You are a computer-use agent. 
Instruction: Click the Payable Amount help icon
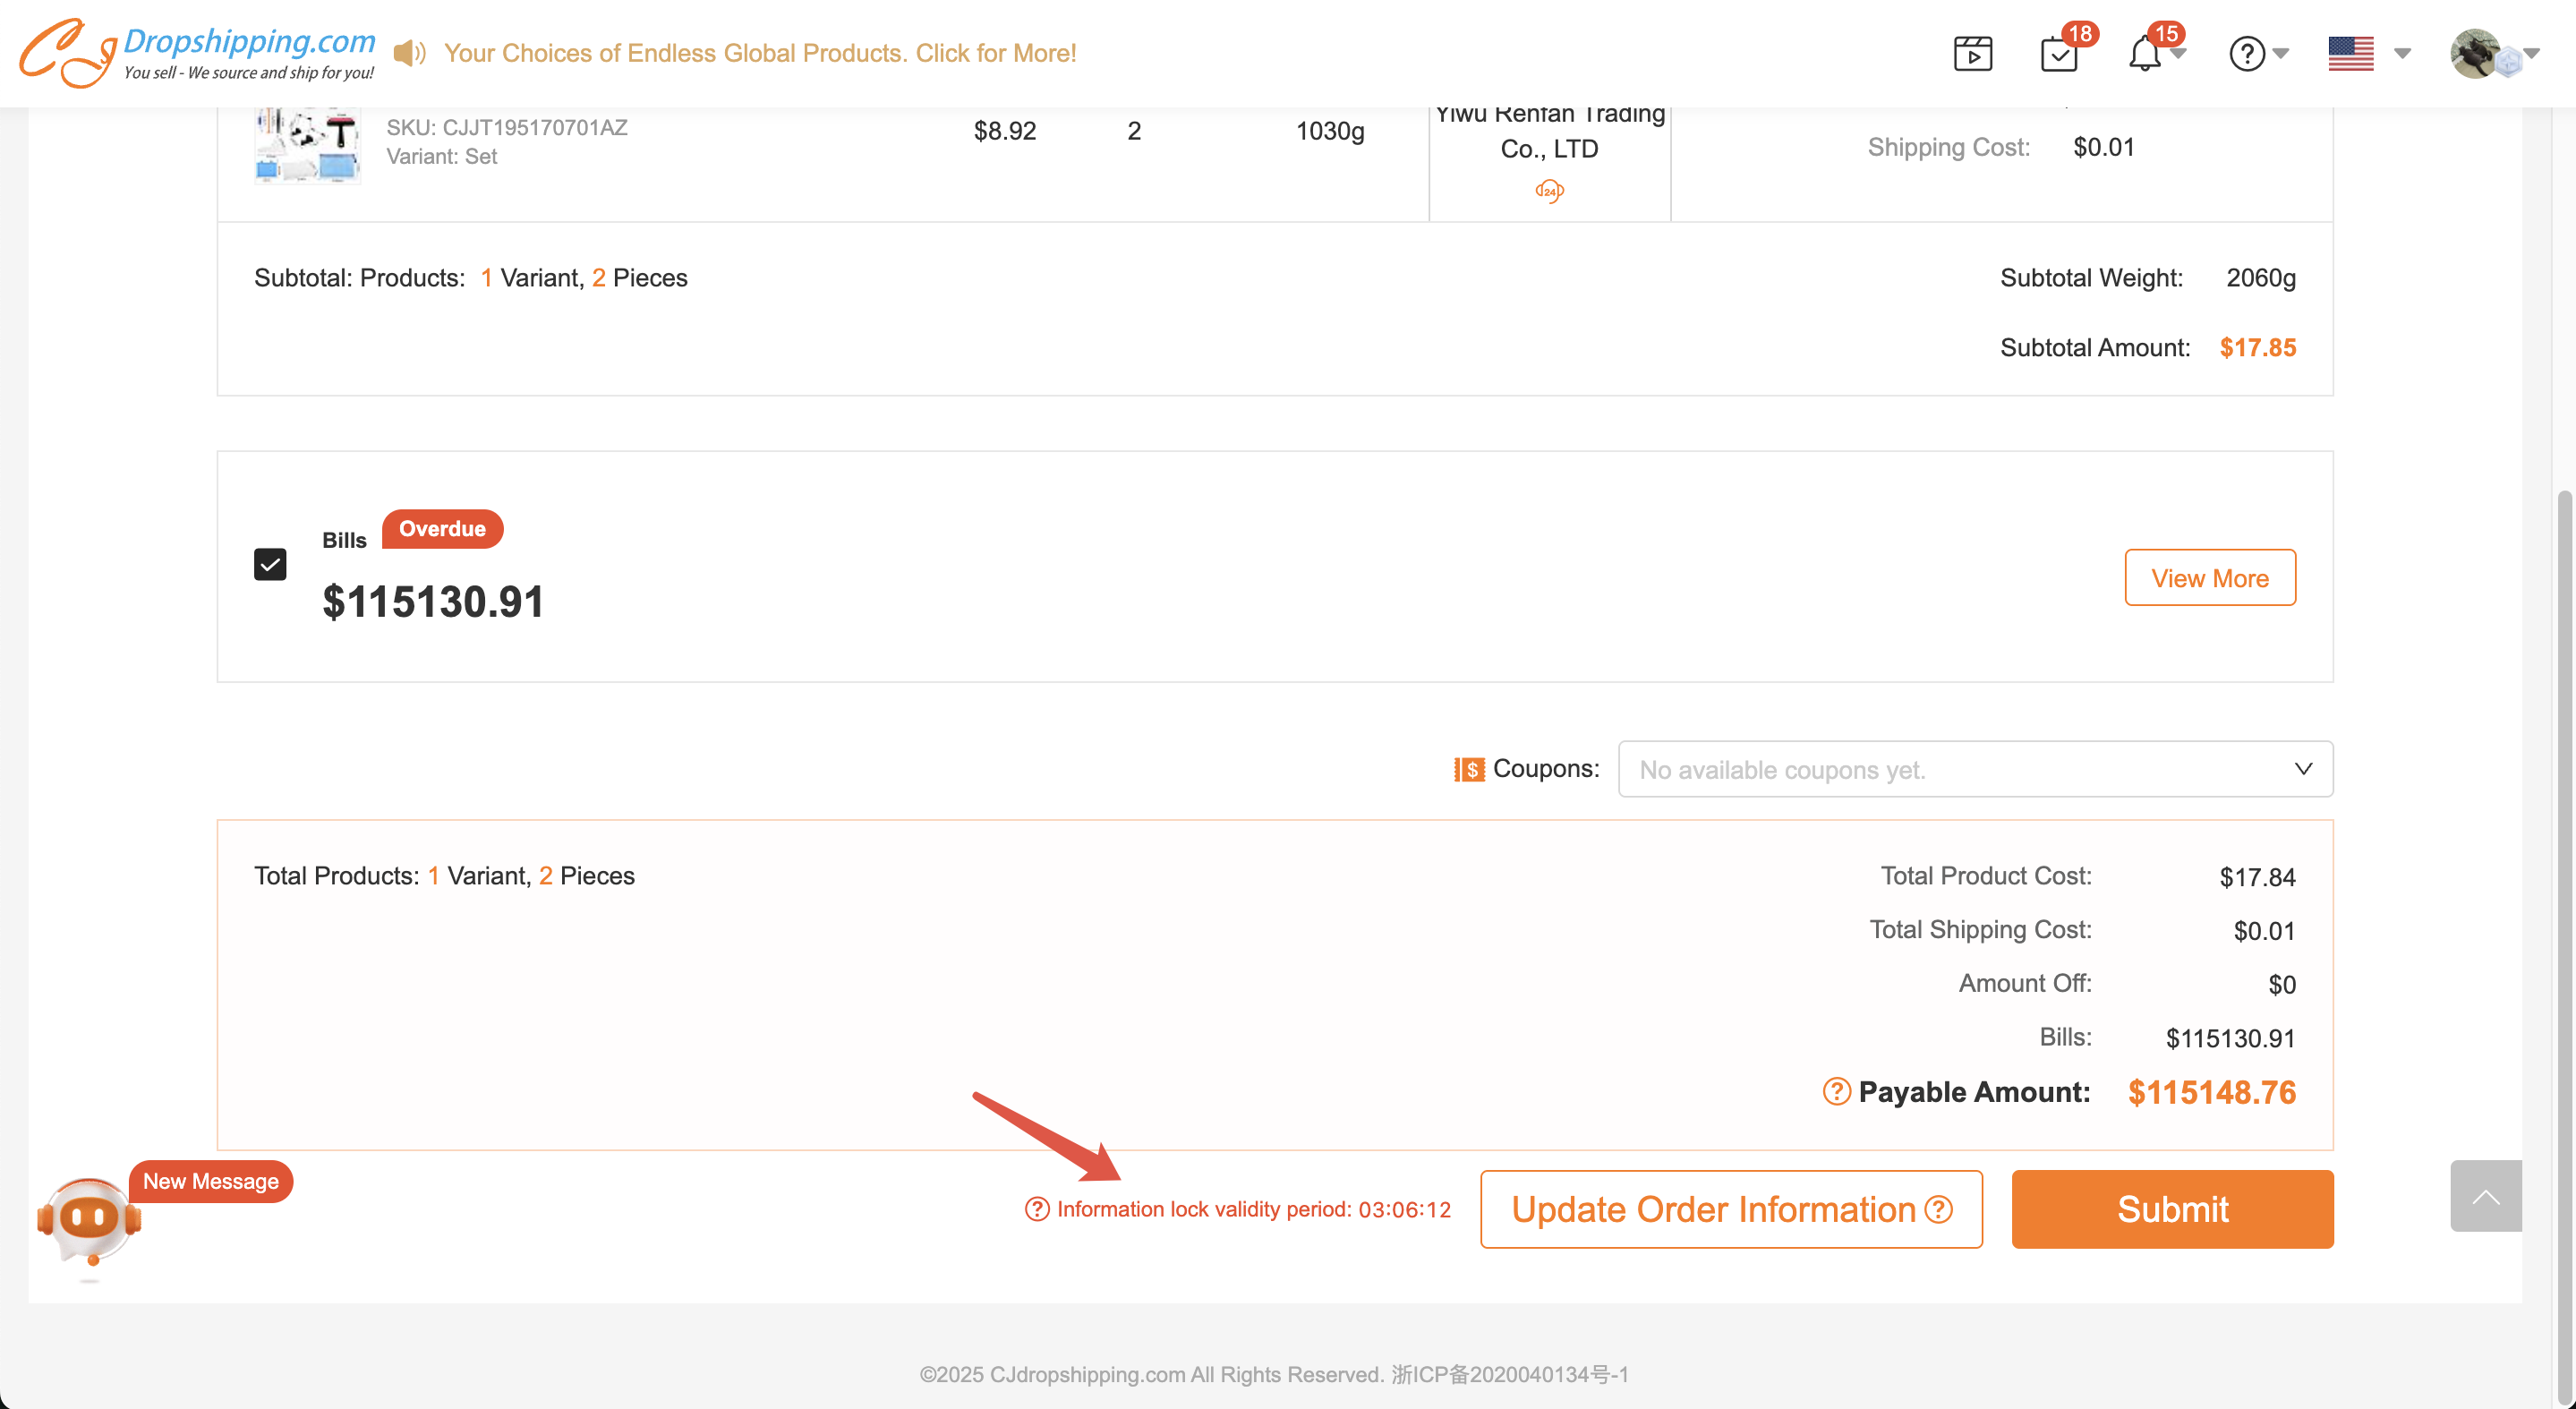coord(1836,1091)
